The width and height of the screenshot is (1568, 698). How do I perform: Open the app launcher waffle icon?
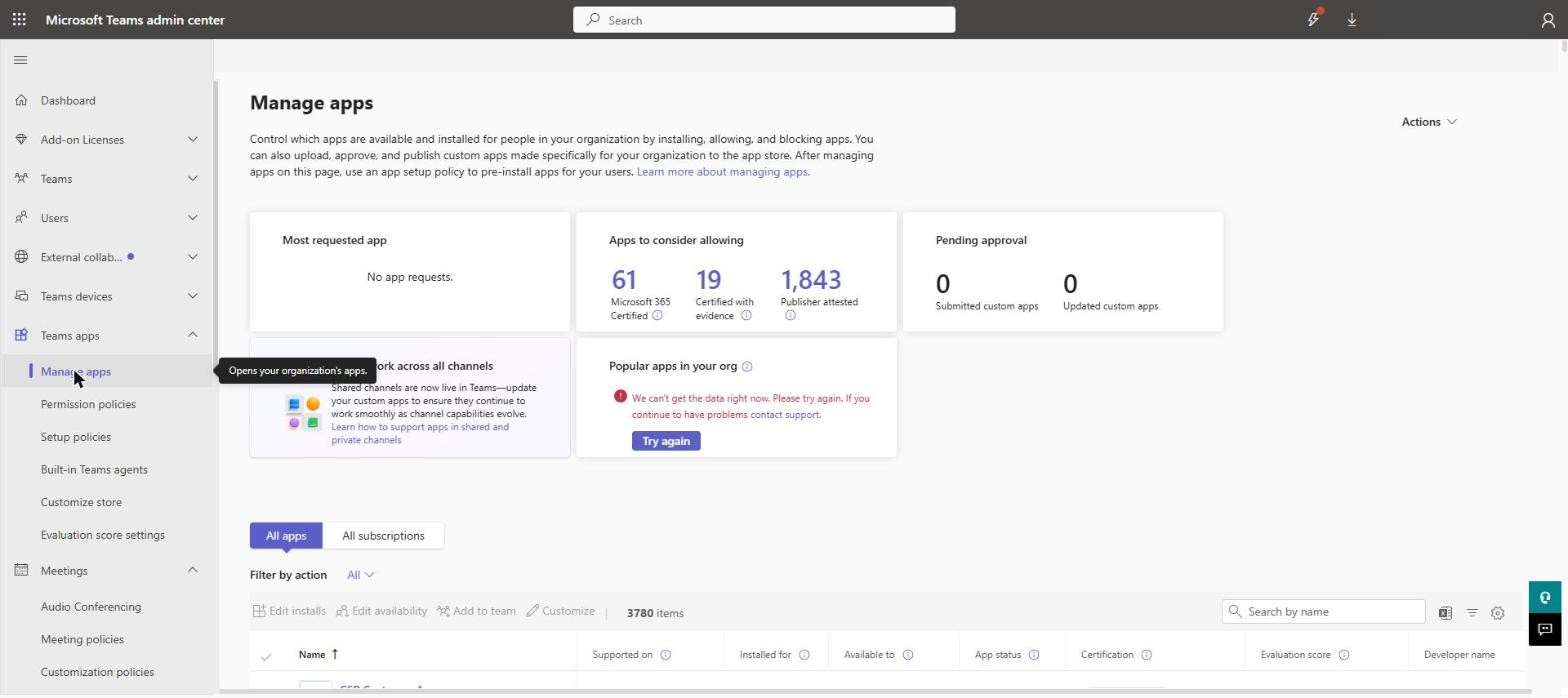19,19
